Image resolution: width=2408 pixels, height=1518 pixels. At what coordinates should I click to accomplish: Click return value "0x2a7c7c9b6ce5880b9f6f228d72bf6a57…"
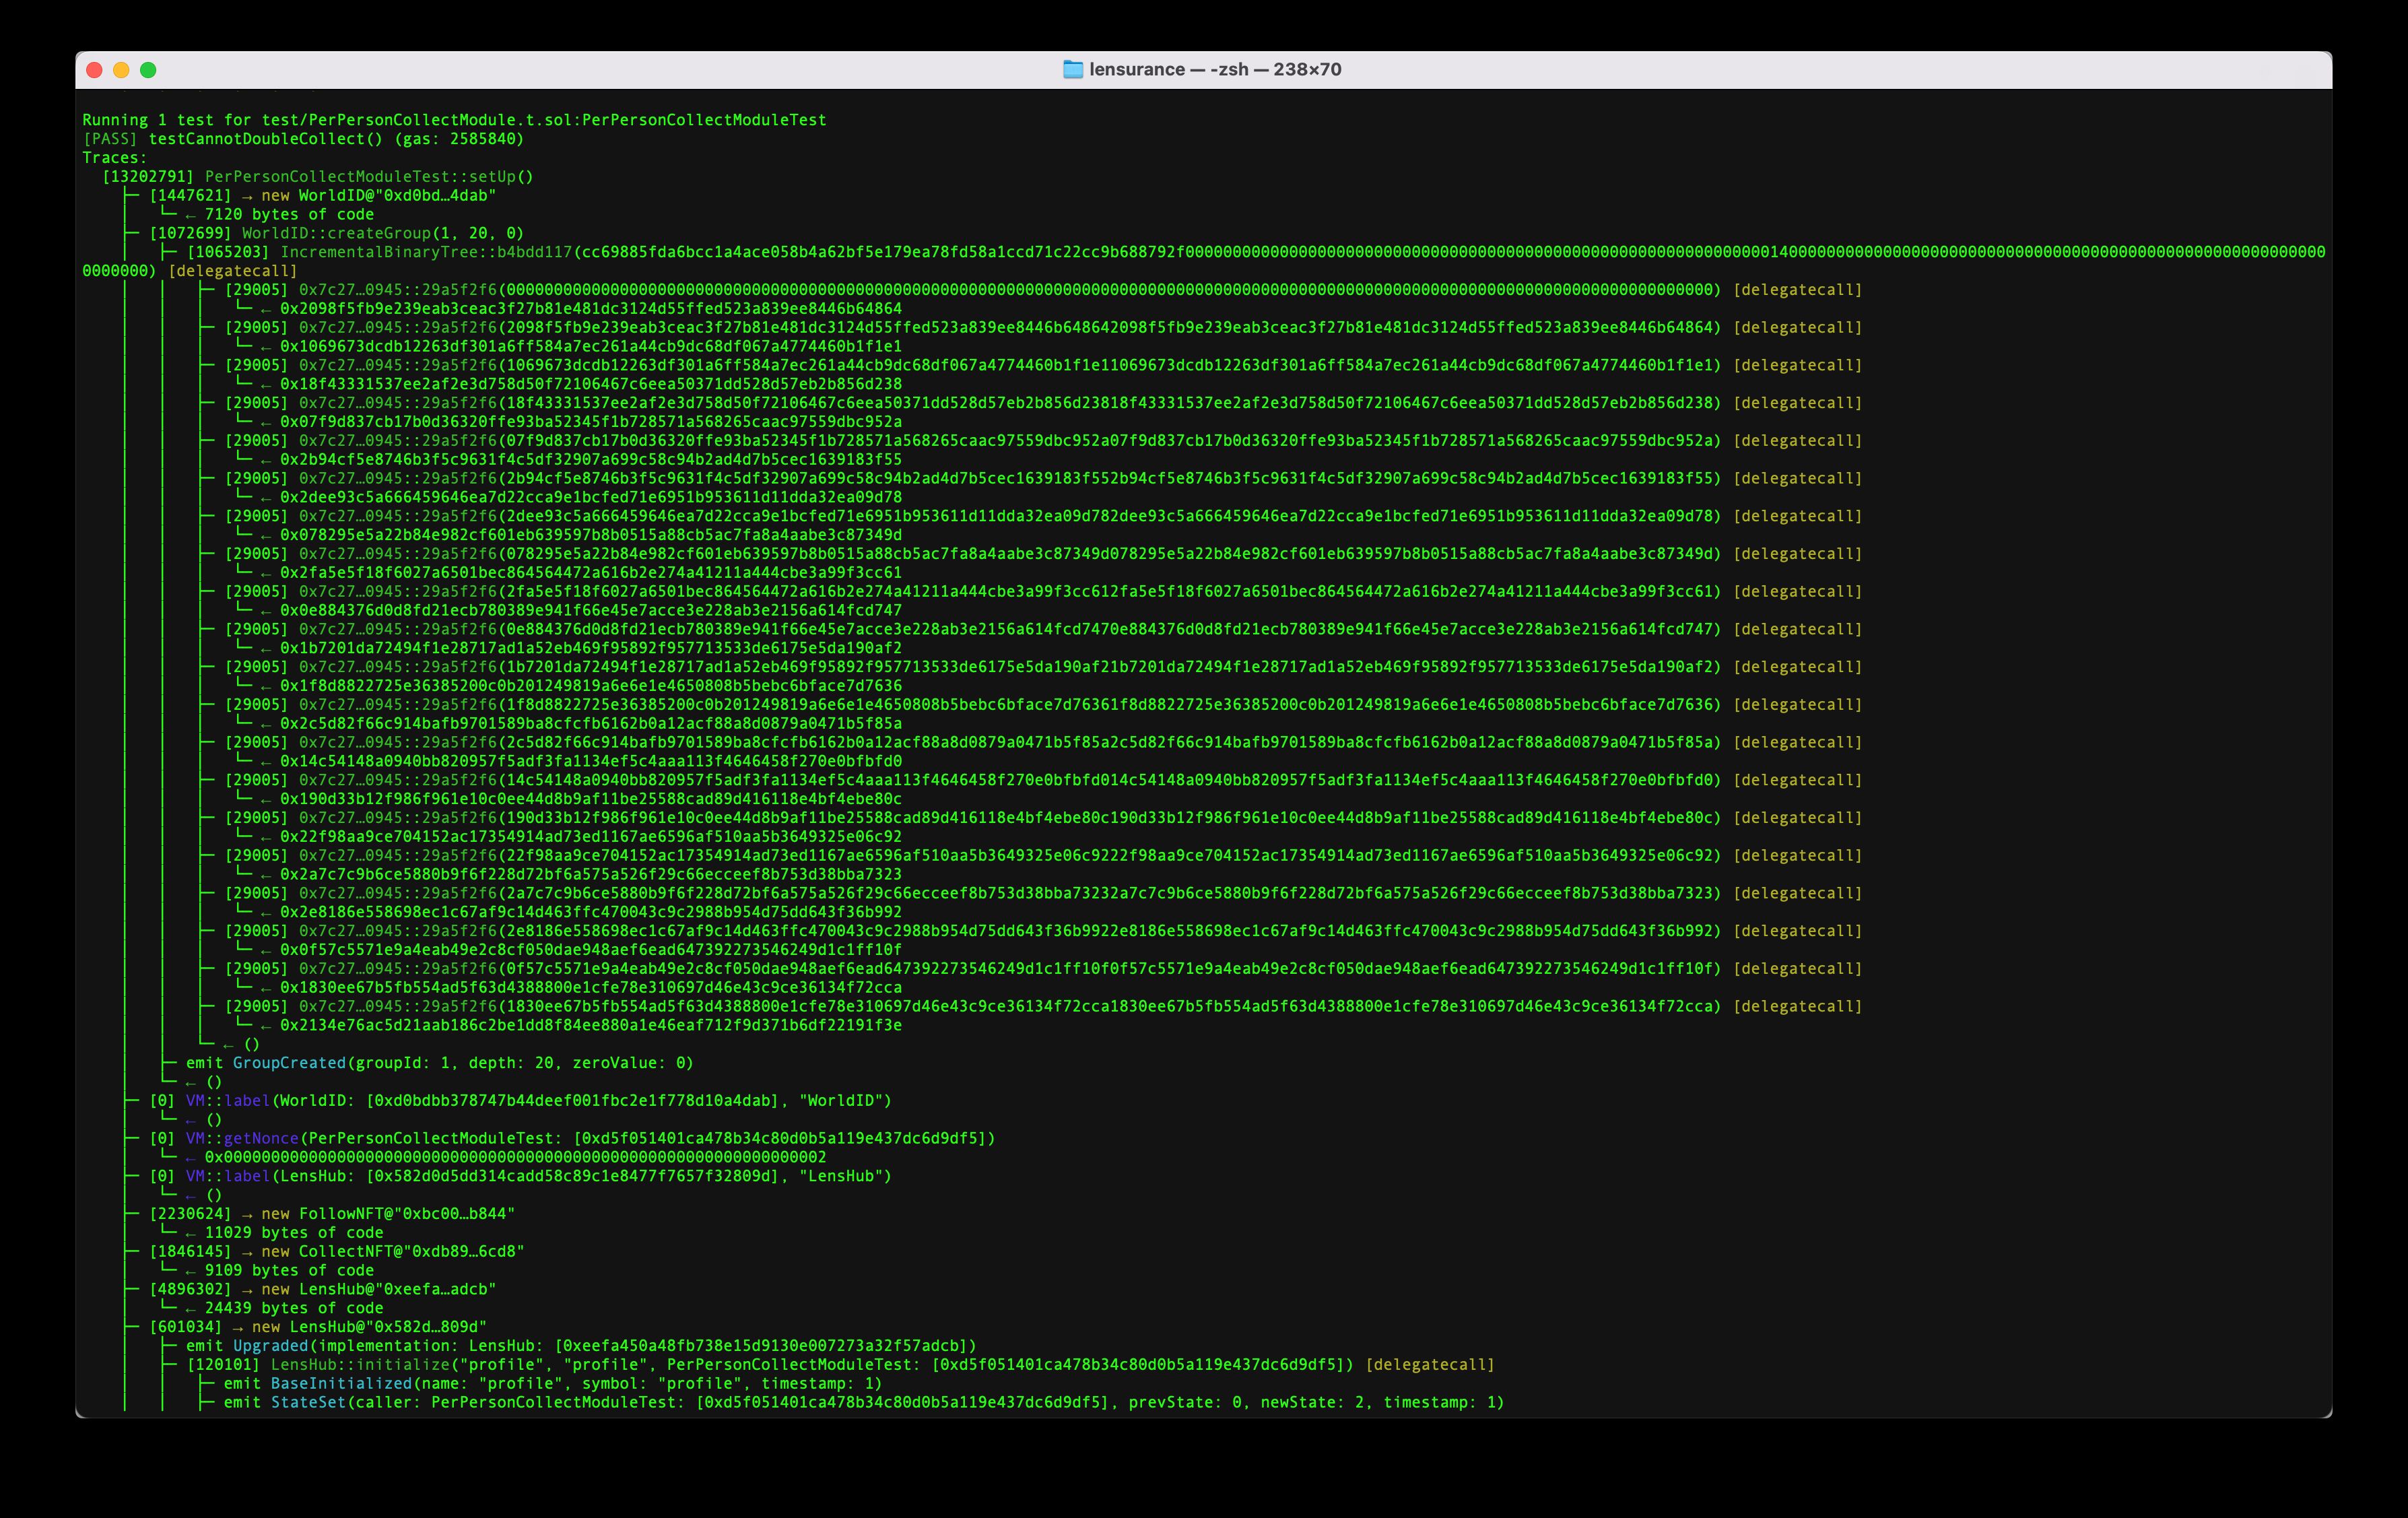pos(591,874)
